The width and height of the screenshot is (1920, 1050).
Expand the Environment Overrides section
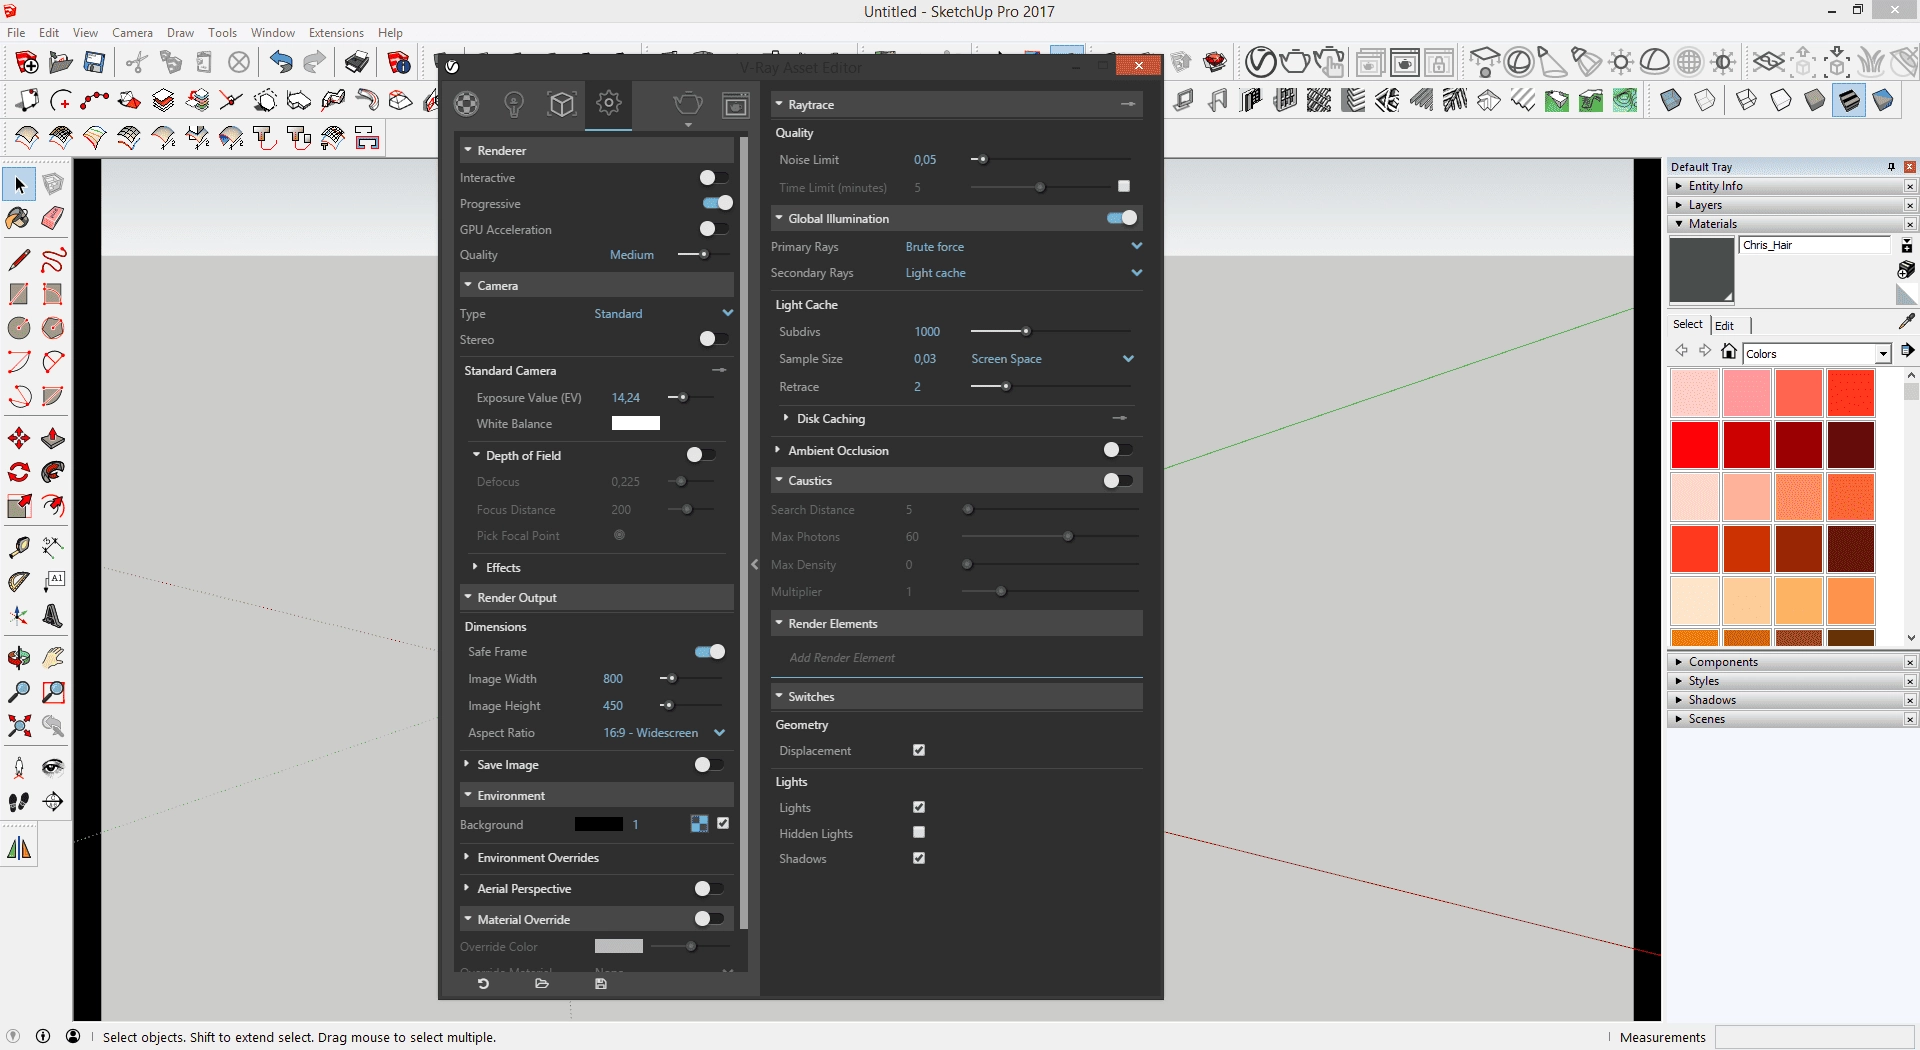pyautogui.click(x=538, y=857)
